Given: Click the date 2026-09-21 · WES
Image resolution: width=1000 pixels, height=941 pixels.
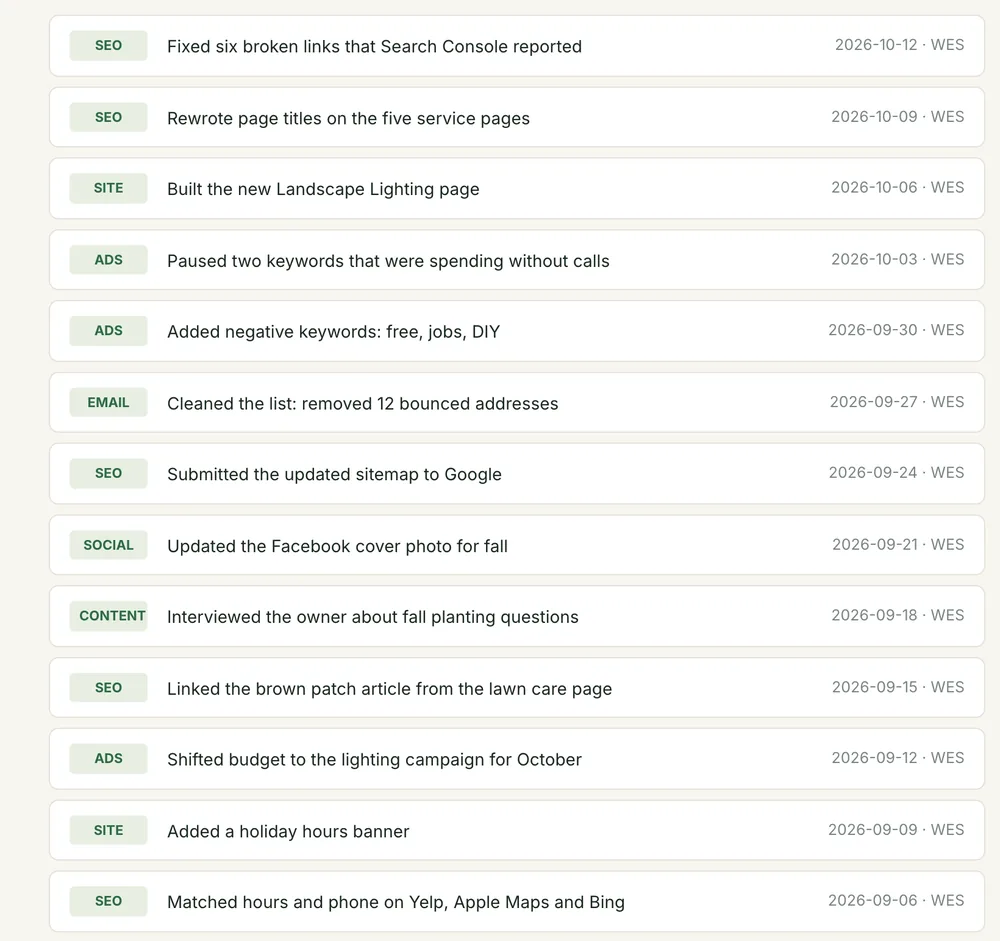Looking at the screenshot, I should point(898,545).
